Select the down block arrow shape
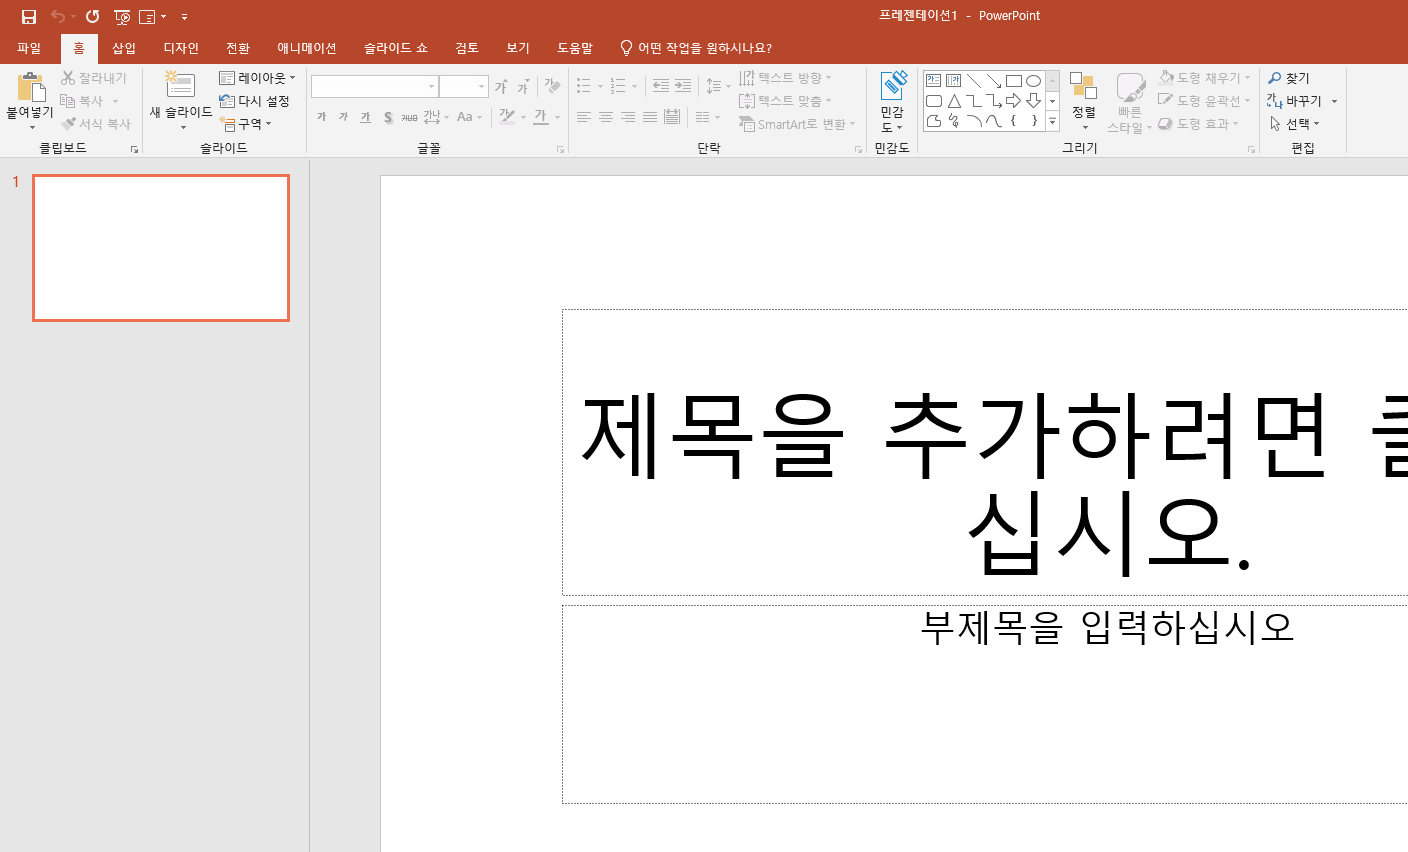Viewport: 1408px width, 852px height. pos(1033,101)
